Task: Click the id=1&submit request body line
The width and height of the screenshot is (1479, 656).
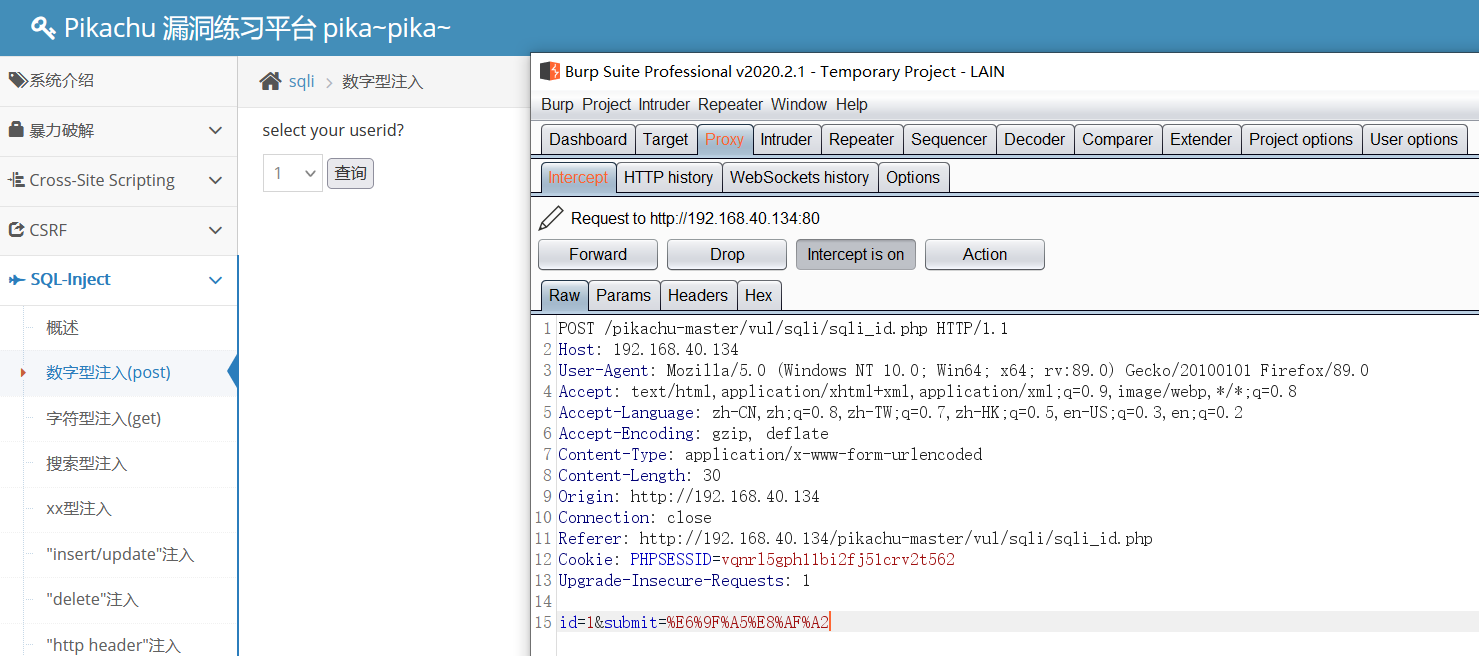Action: pos(694,622)
